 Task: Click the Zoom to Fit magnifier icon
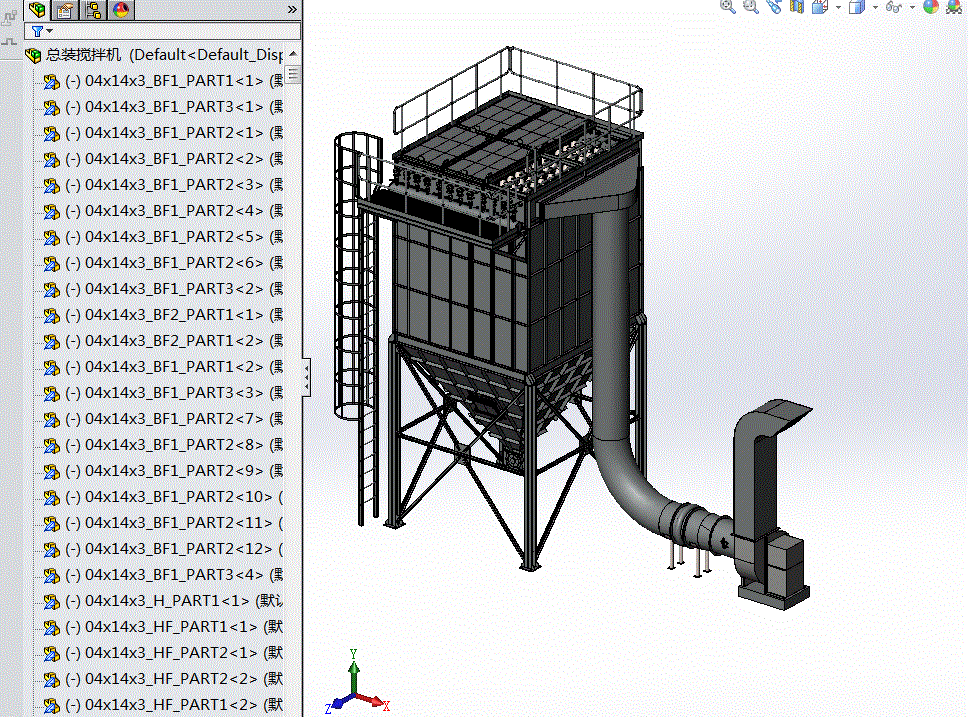[728, 7]
